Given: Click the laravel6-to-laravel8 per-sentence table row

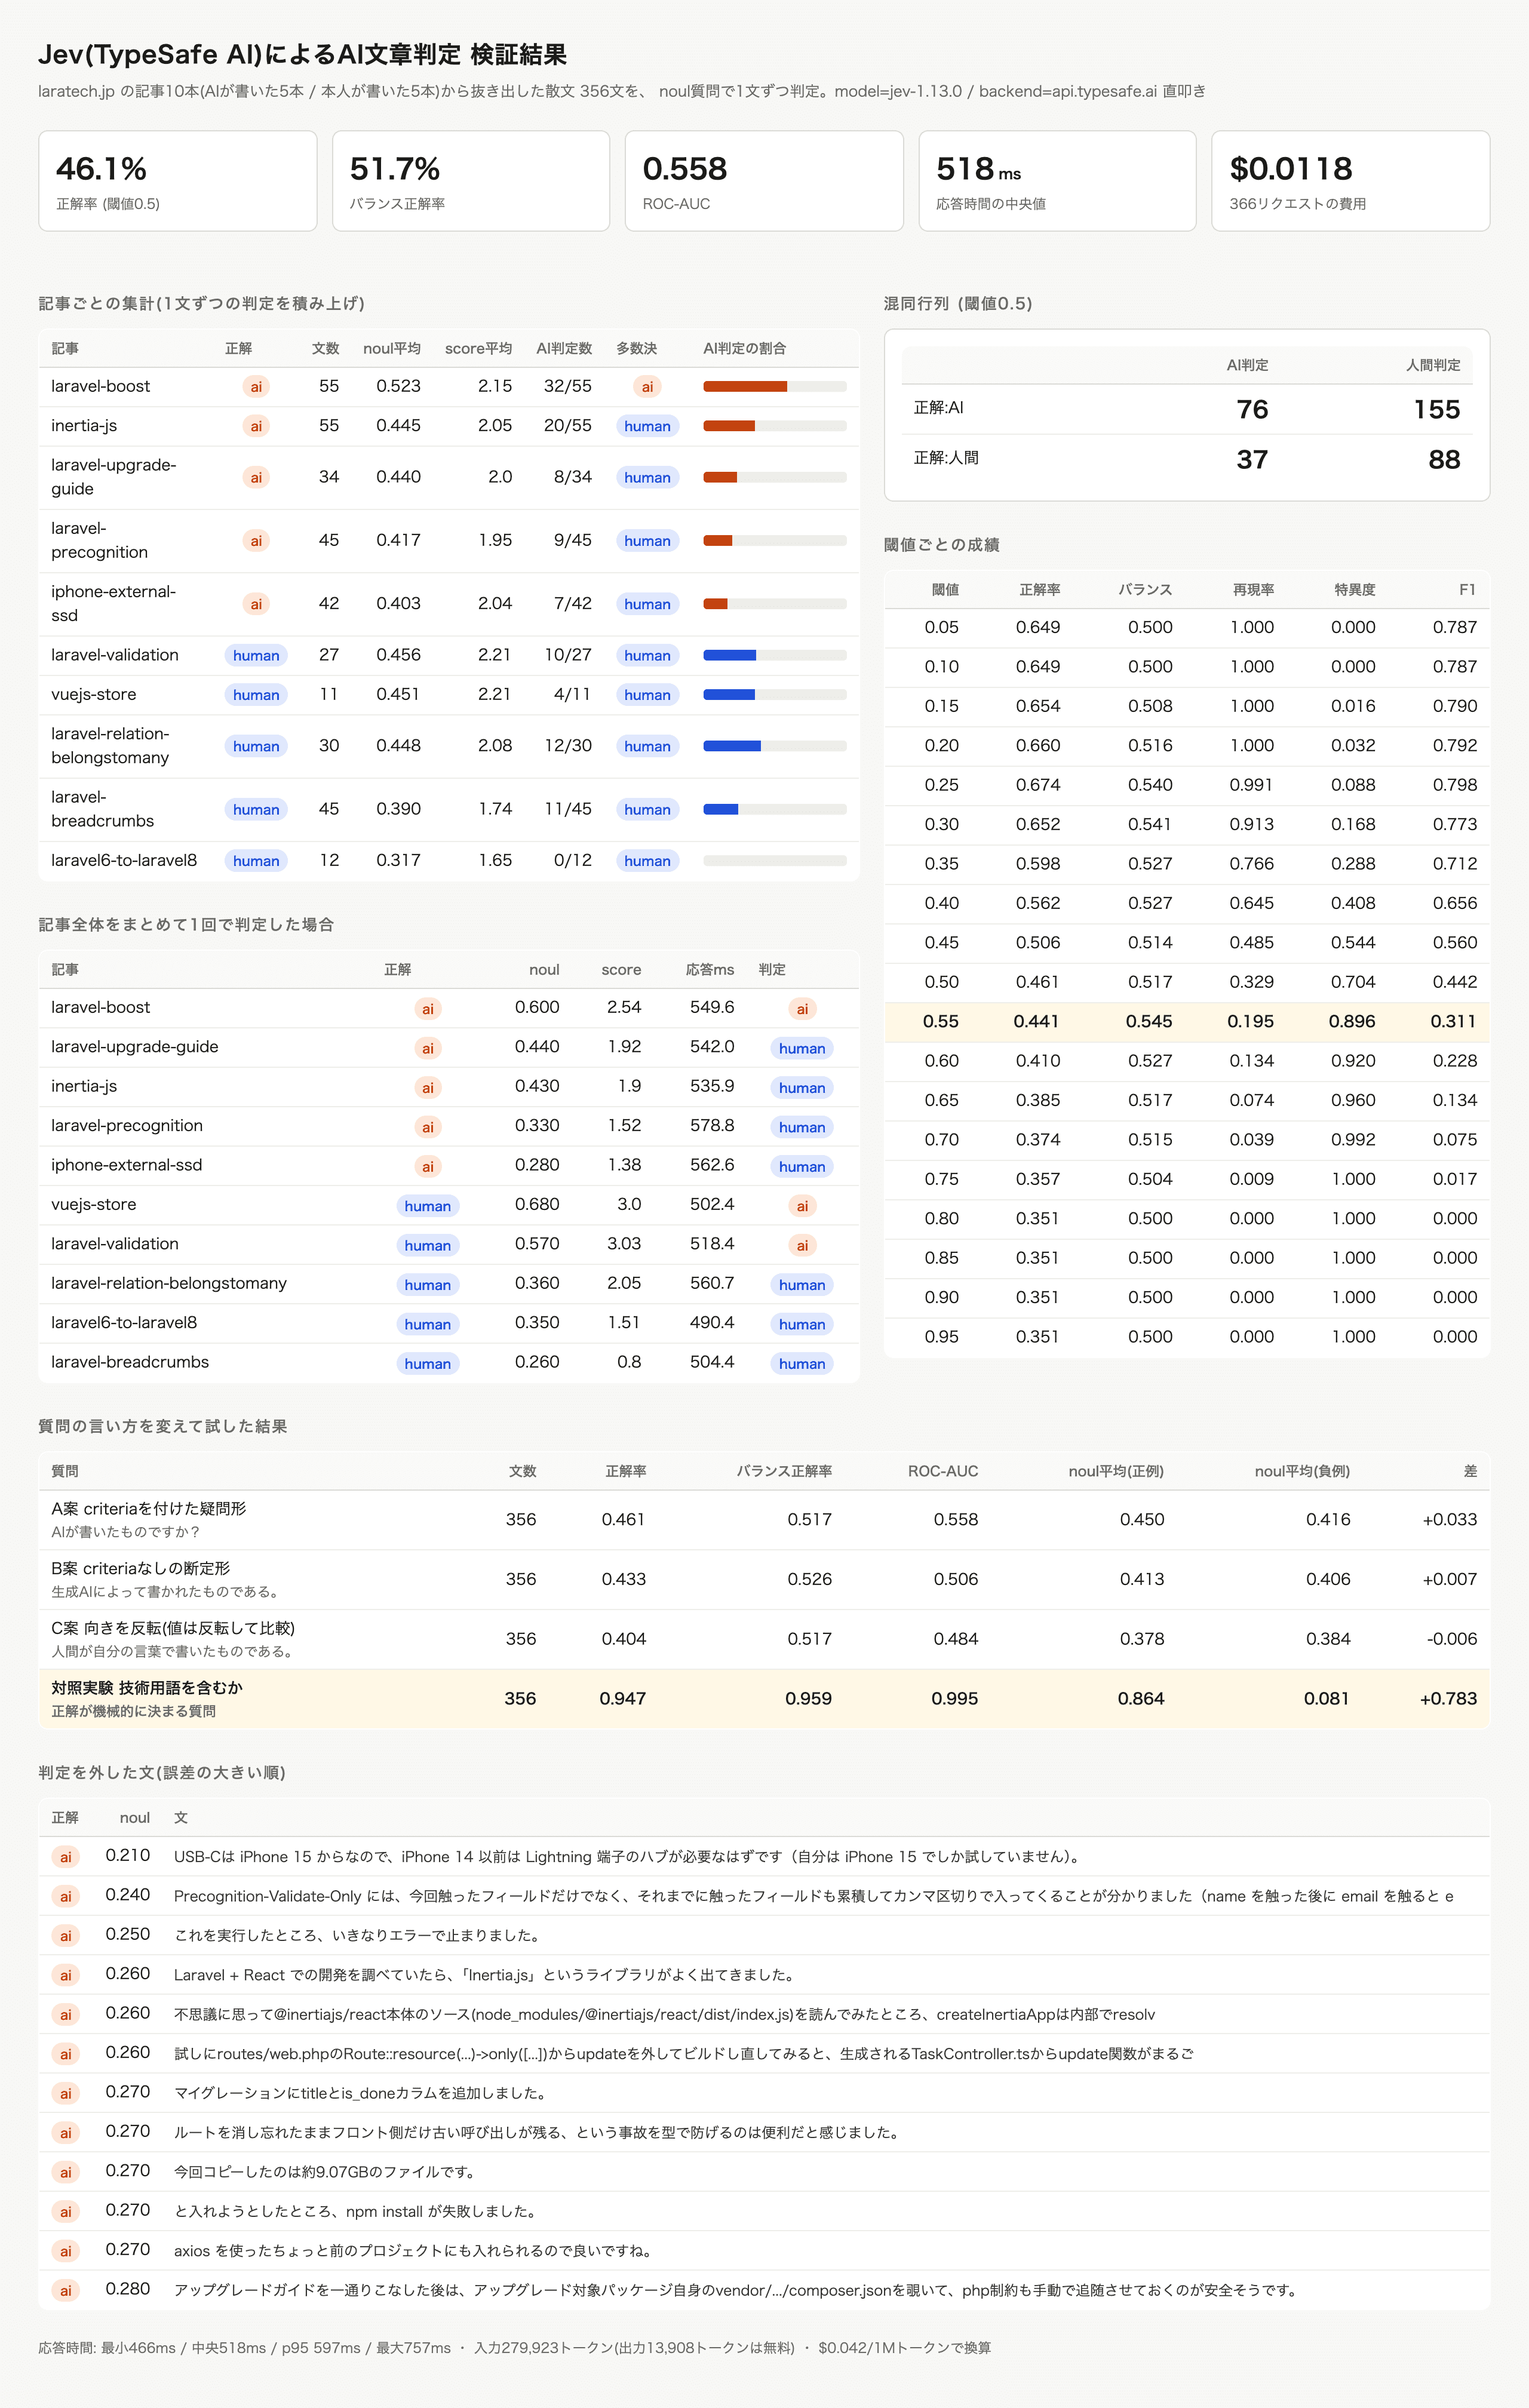Looking at the screenshot, I should (449, 861).
